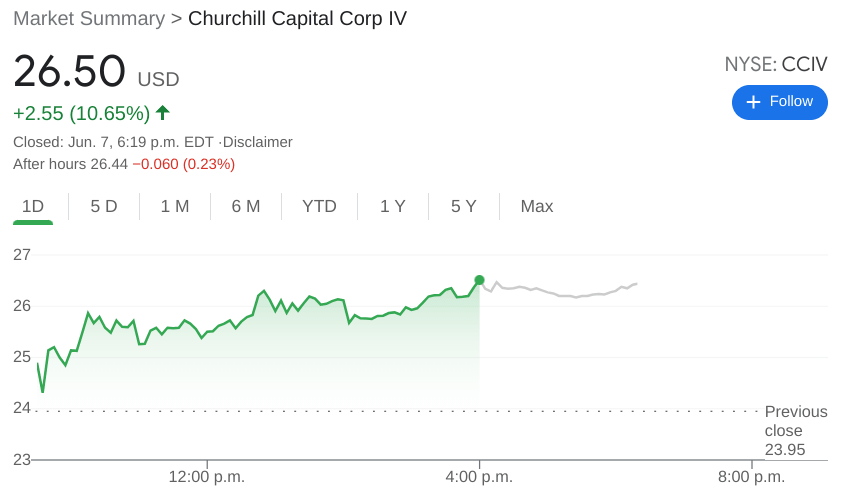The width and height of the screenshot is (851, 503).
Task: Switch to the 1 Y view
Action: pos(393,207)
